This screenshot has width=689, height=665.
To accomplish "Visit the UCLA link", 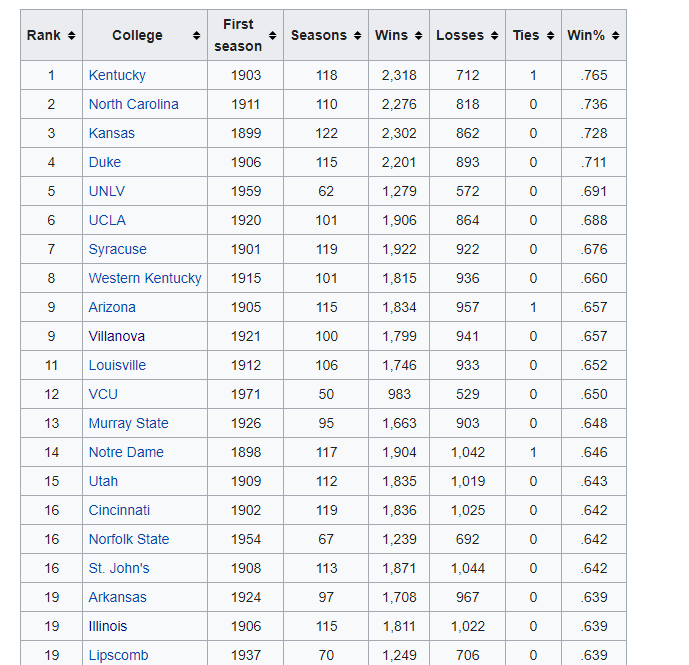I will (107, 220).
